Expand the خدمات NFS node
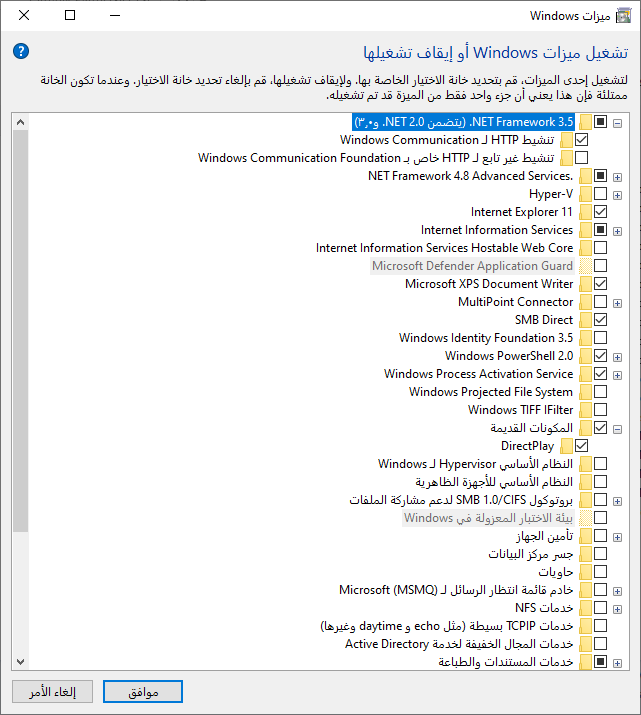 [x=617, y=610]
